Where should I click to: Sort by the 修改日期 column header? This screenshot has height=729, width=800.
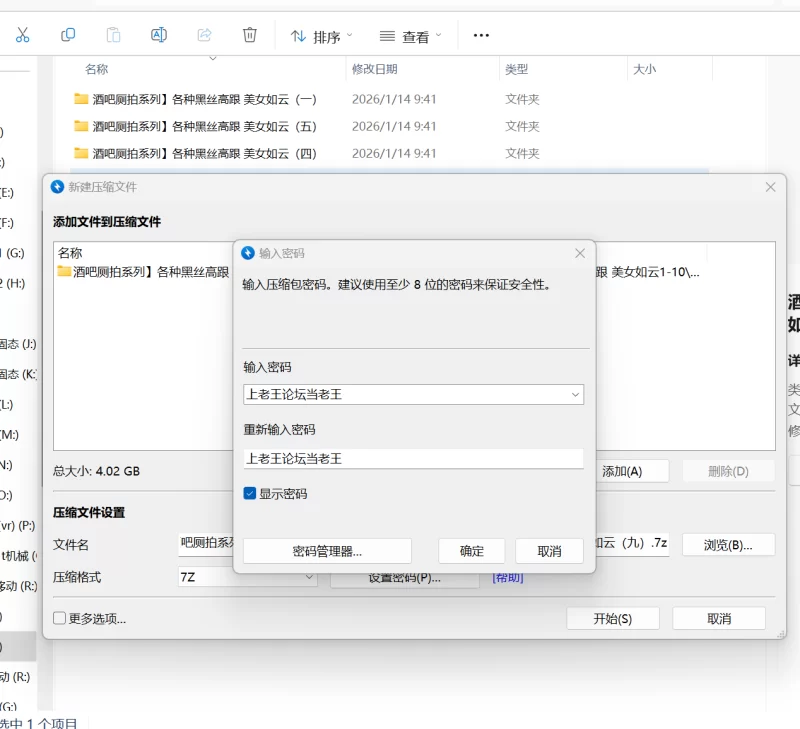tap(374, 69)
